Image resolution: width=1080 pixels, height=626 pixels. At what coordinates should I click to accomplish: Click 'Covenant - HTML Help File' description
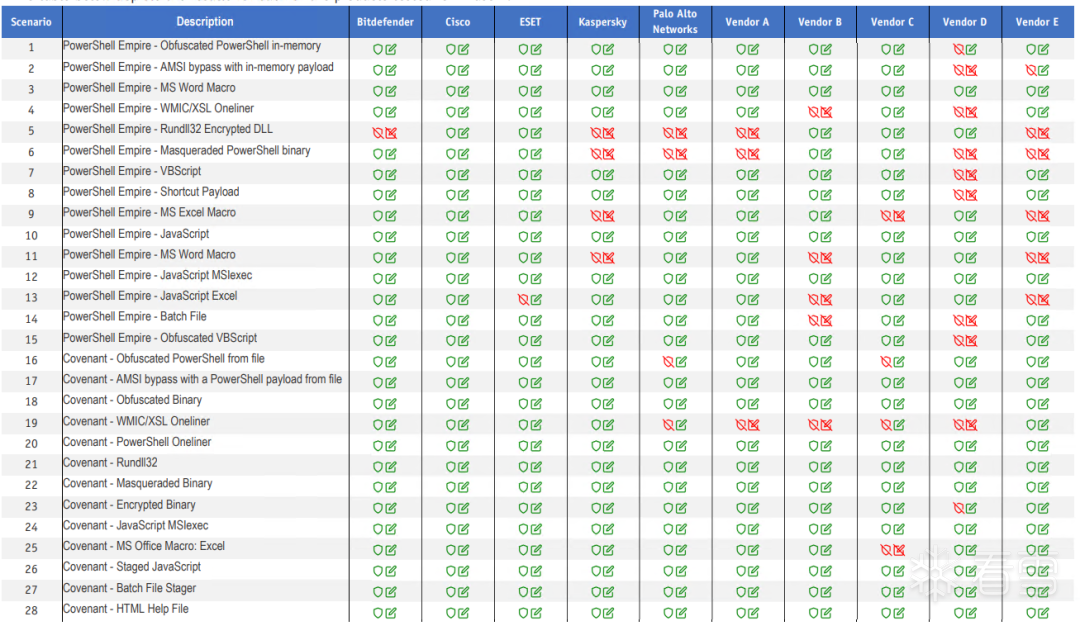click(x=126, y=609)
